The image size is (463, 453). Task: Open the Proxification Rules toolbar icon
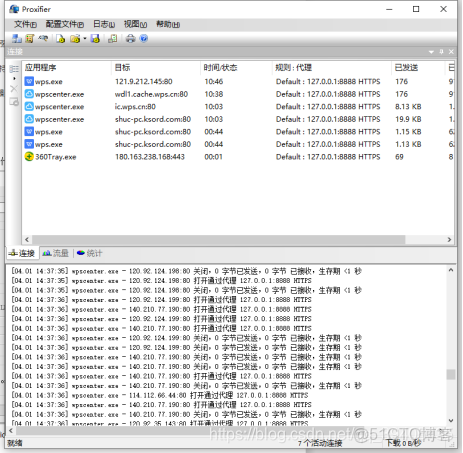(x=30, y=39)
